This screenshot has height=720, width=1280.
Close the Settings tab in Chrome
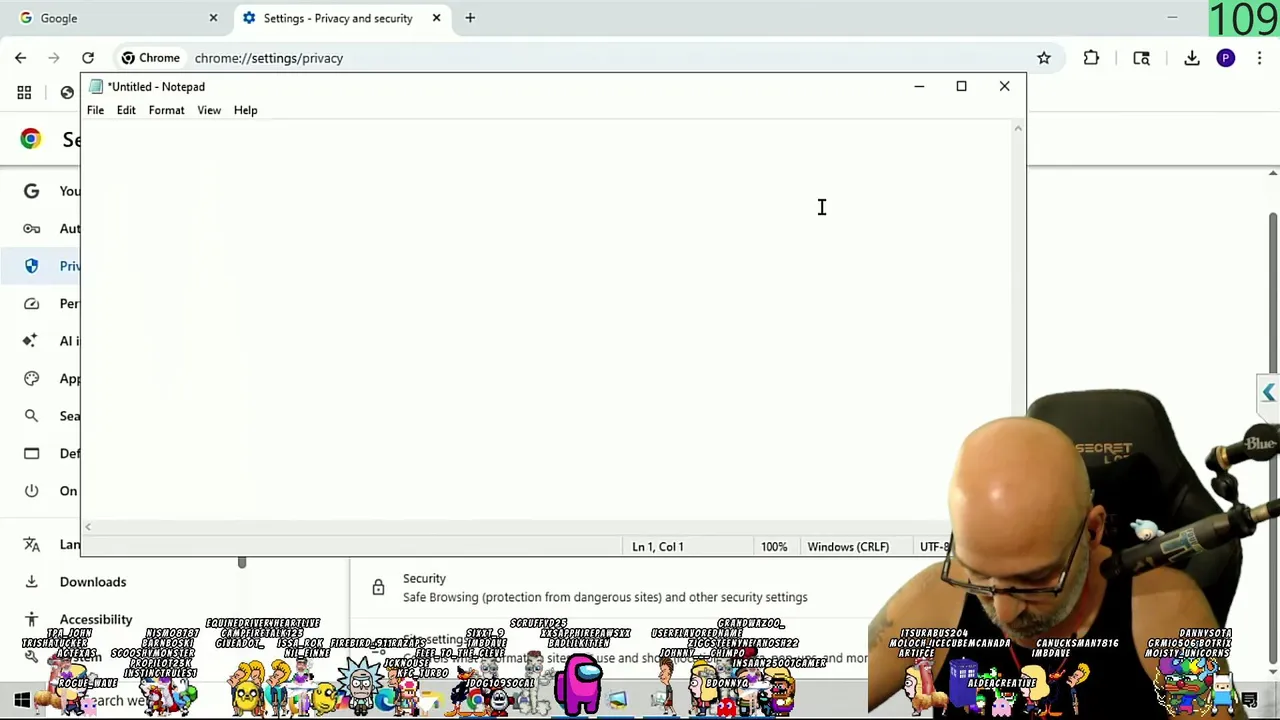coord(436,18)
